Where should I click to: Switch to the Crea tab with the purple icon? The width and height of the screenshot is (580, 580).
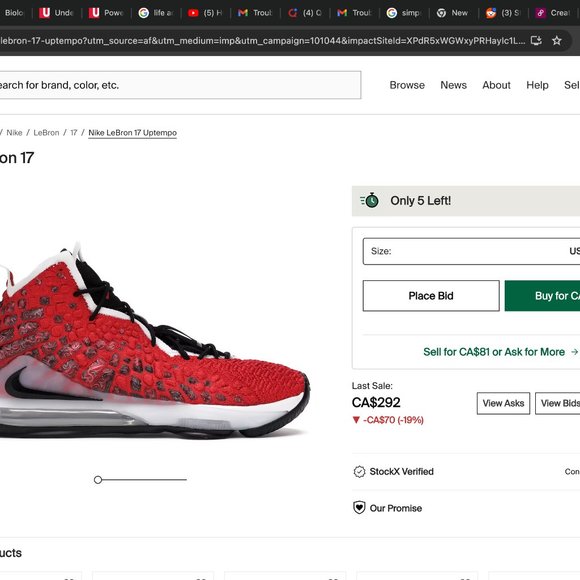(x=553, y=13)
